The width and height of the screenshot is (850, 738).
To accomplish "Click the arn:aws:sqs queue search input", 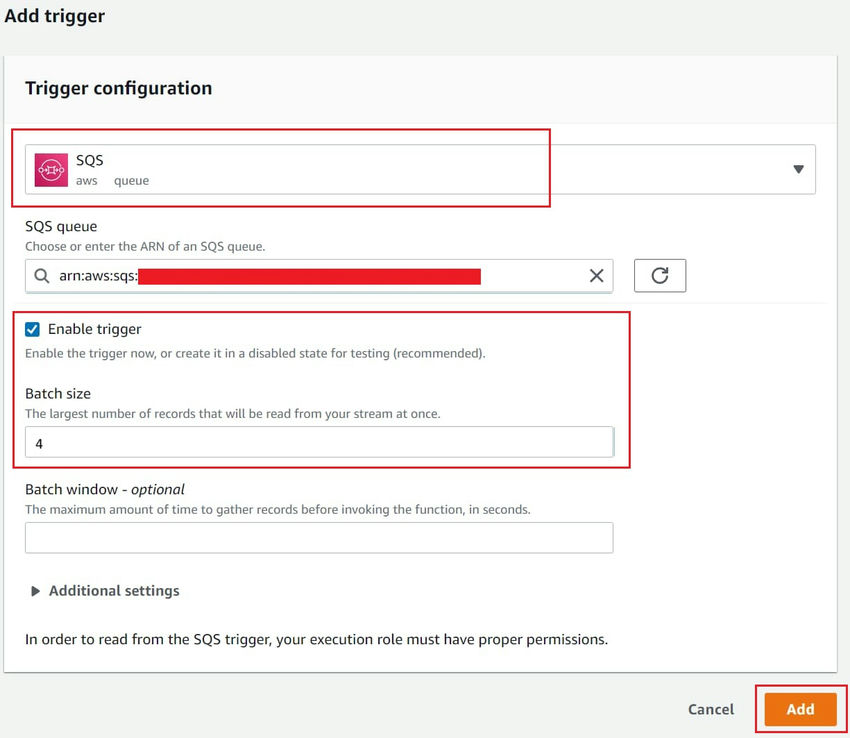I will (x=300, y=276).
